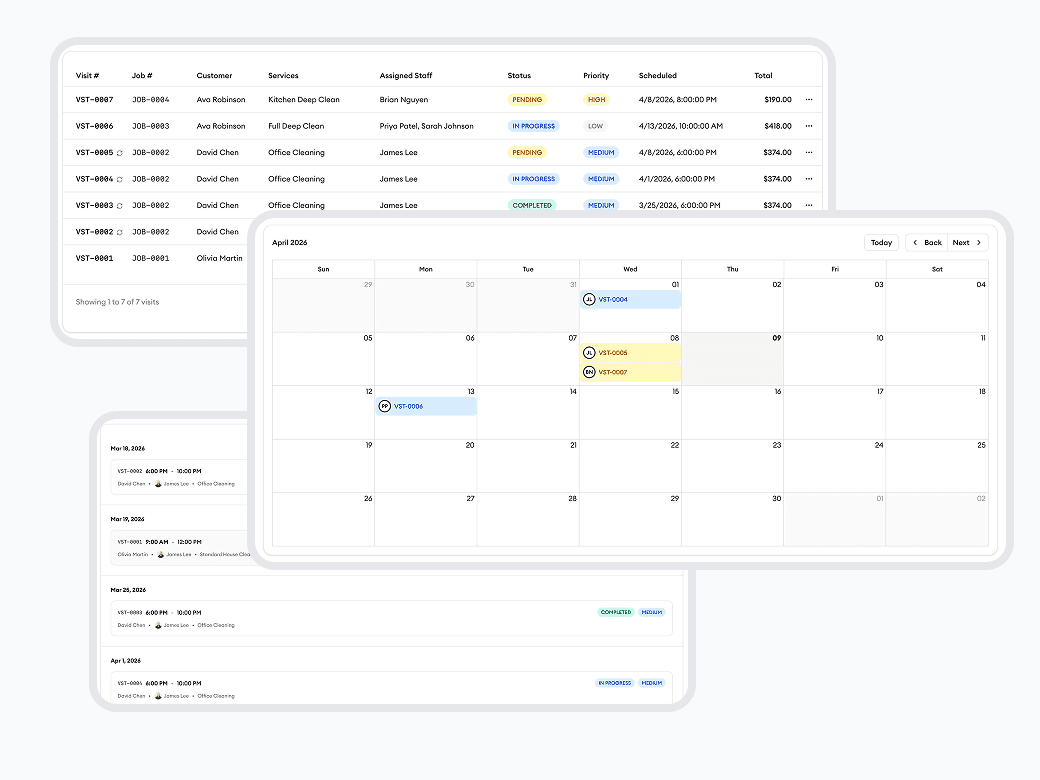This screenshot has width=1040, height=780.
Task: Click the staff icon beside James Lee on Mar 25
Action: pyautogui.click(x=158, y=625)
